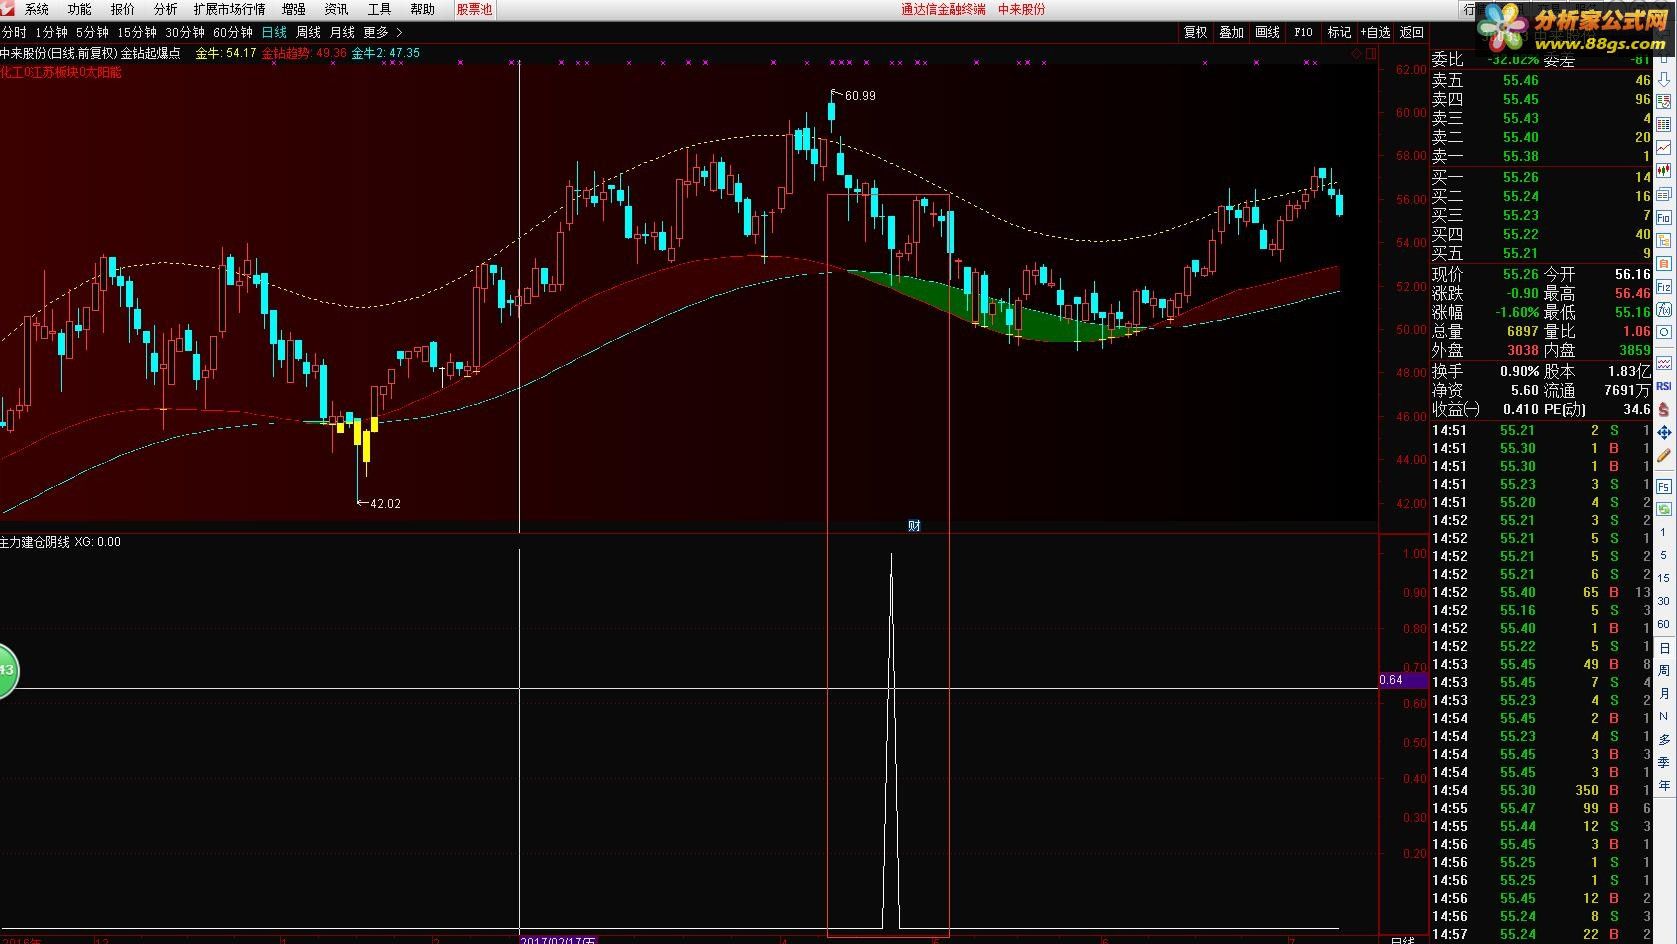Select 60-minute period in right sidebar
The image size is (1677, 944).
(1664, 625)
